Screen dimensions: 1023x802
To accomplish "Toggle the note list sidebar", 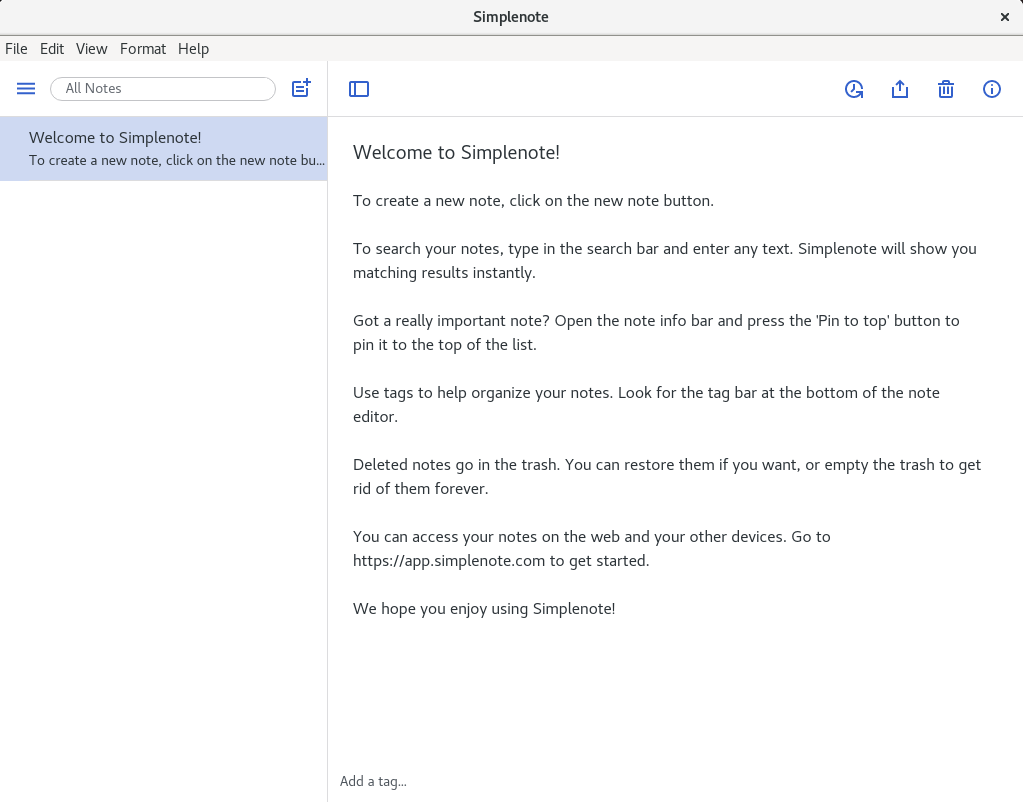I will 359,89.
